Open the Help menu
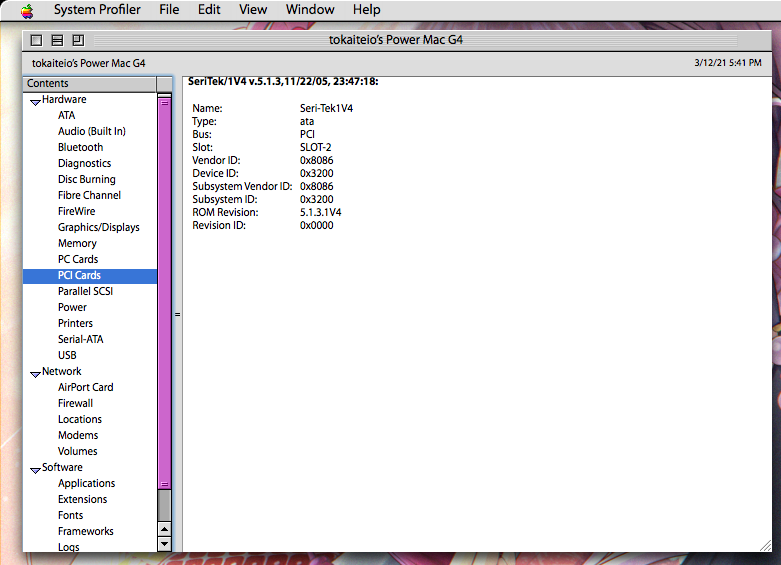The width and height of the screenshot is (781, 565). (x=367, y=9)
